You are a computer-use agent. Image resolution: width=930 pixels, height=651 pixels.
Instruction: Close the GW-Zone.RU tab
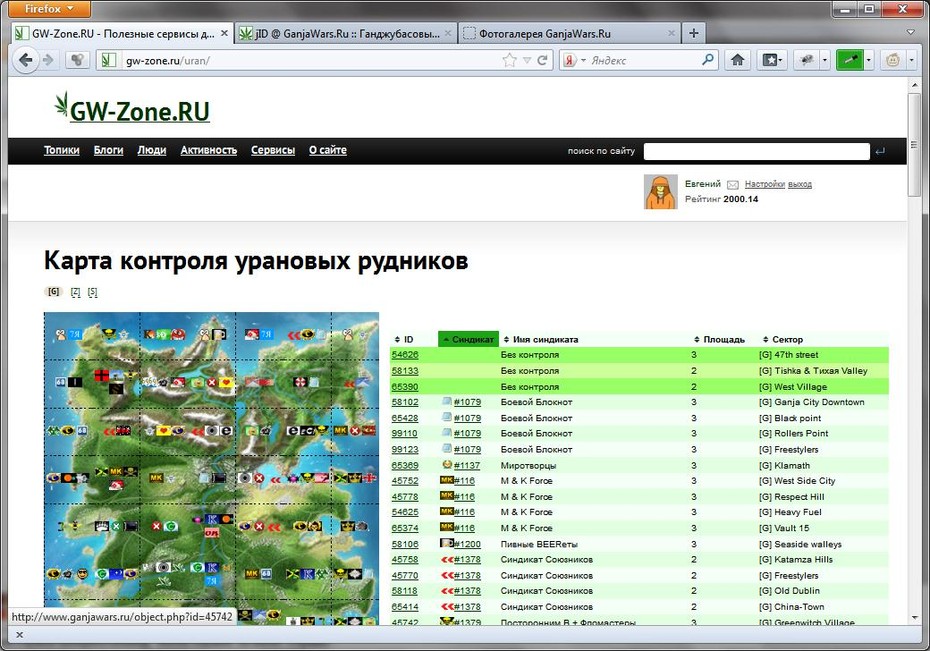click(x=224, y=33)
